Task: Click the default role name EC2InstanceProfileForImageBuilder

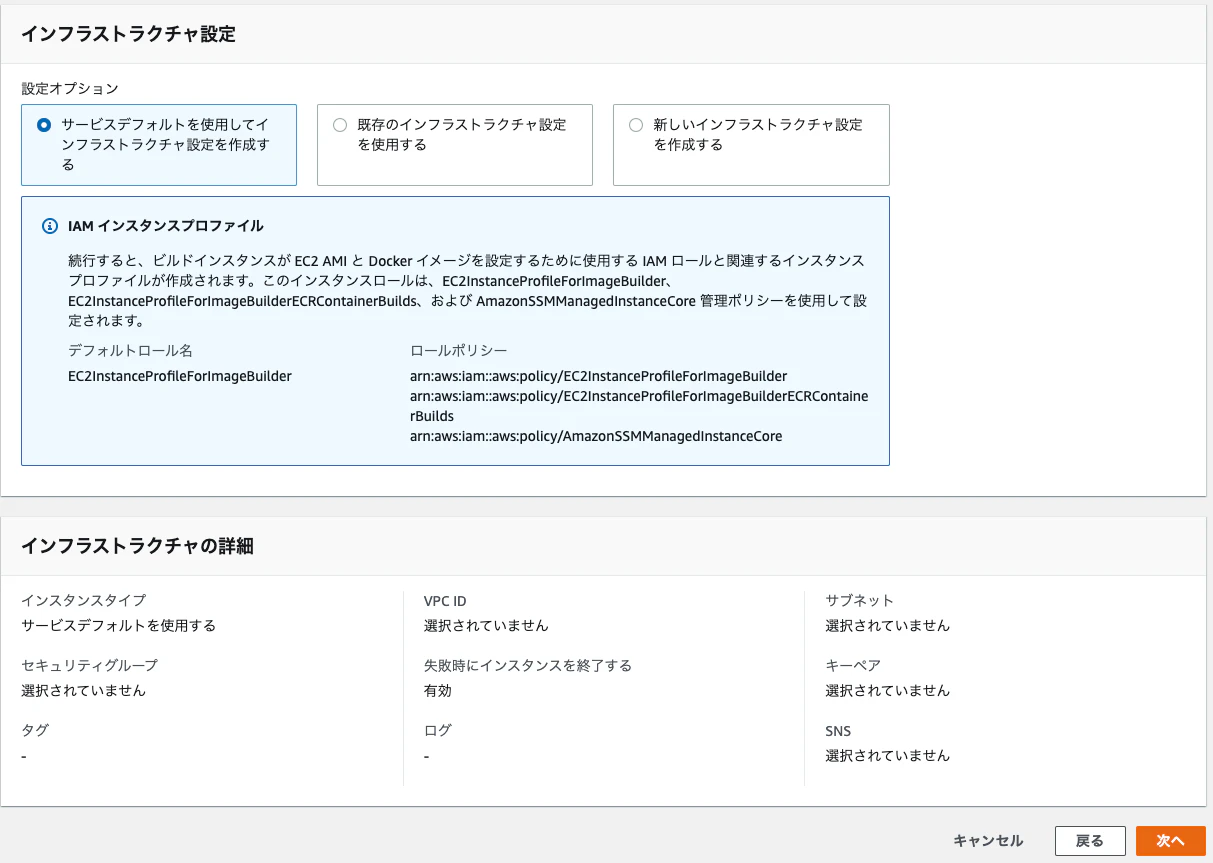Action: [180, 376]
